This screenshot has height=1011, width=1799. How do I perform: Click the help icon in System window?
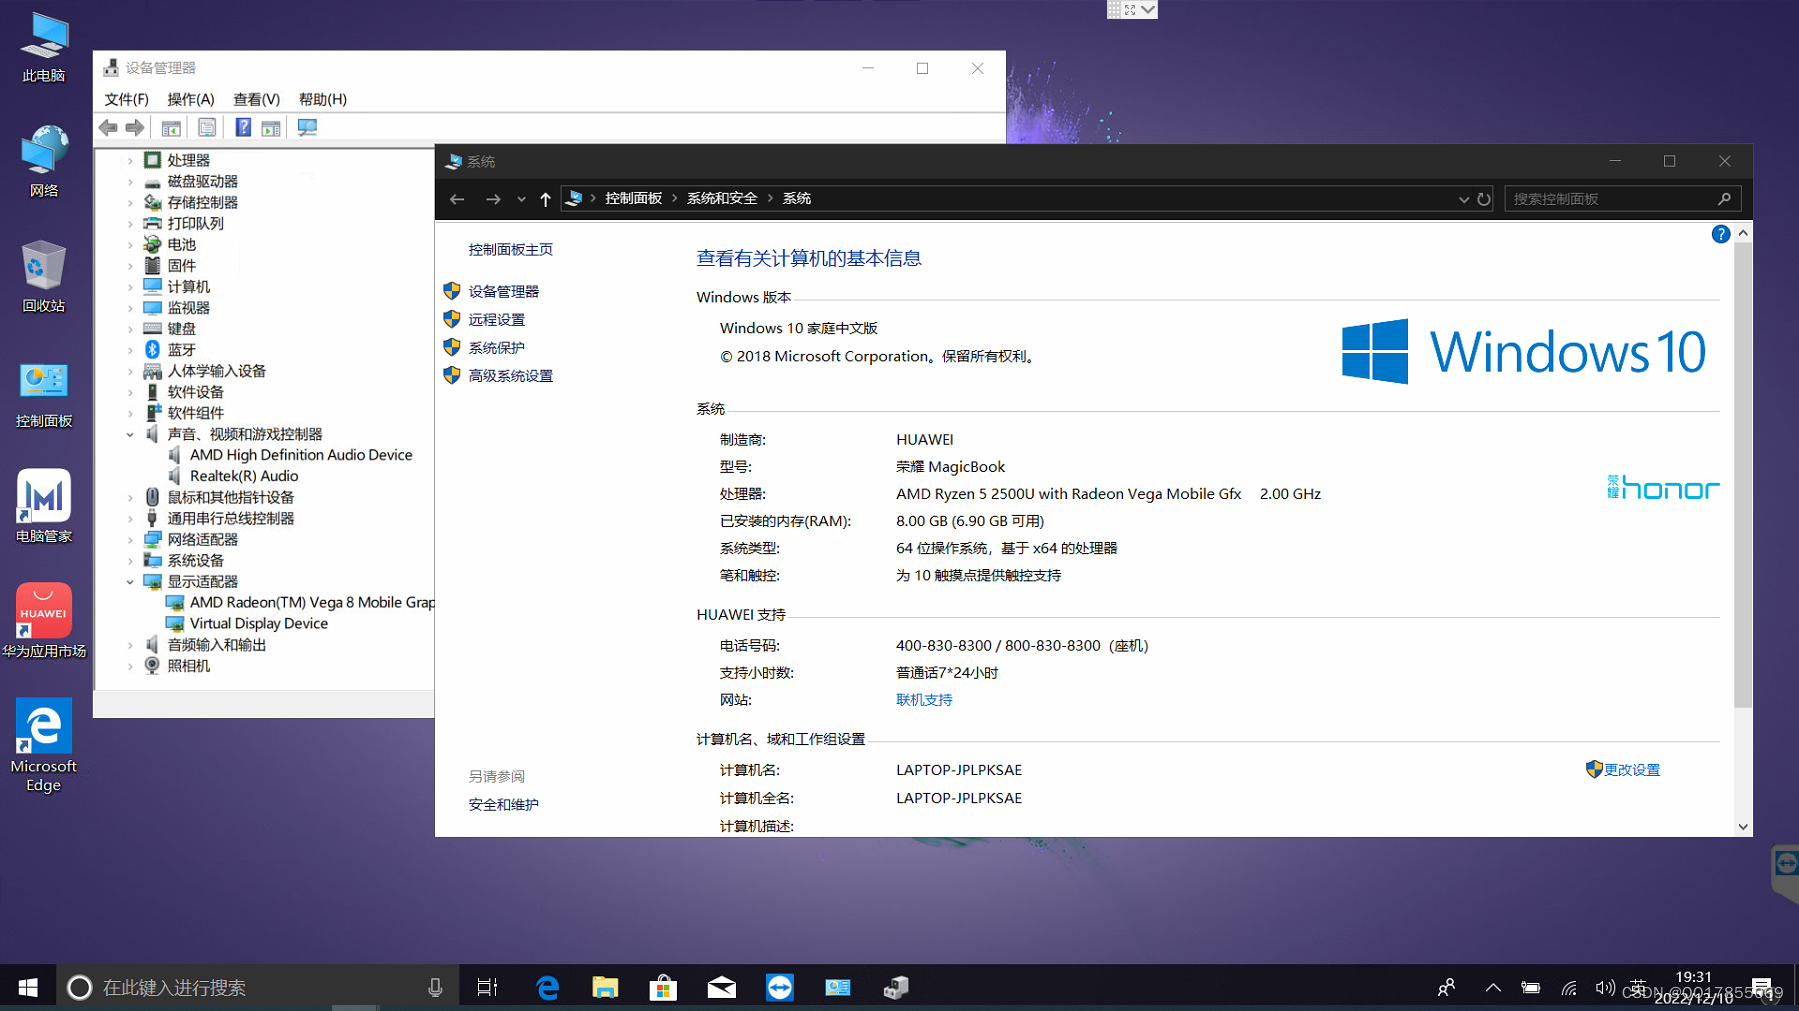coord(1720,234)
